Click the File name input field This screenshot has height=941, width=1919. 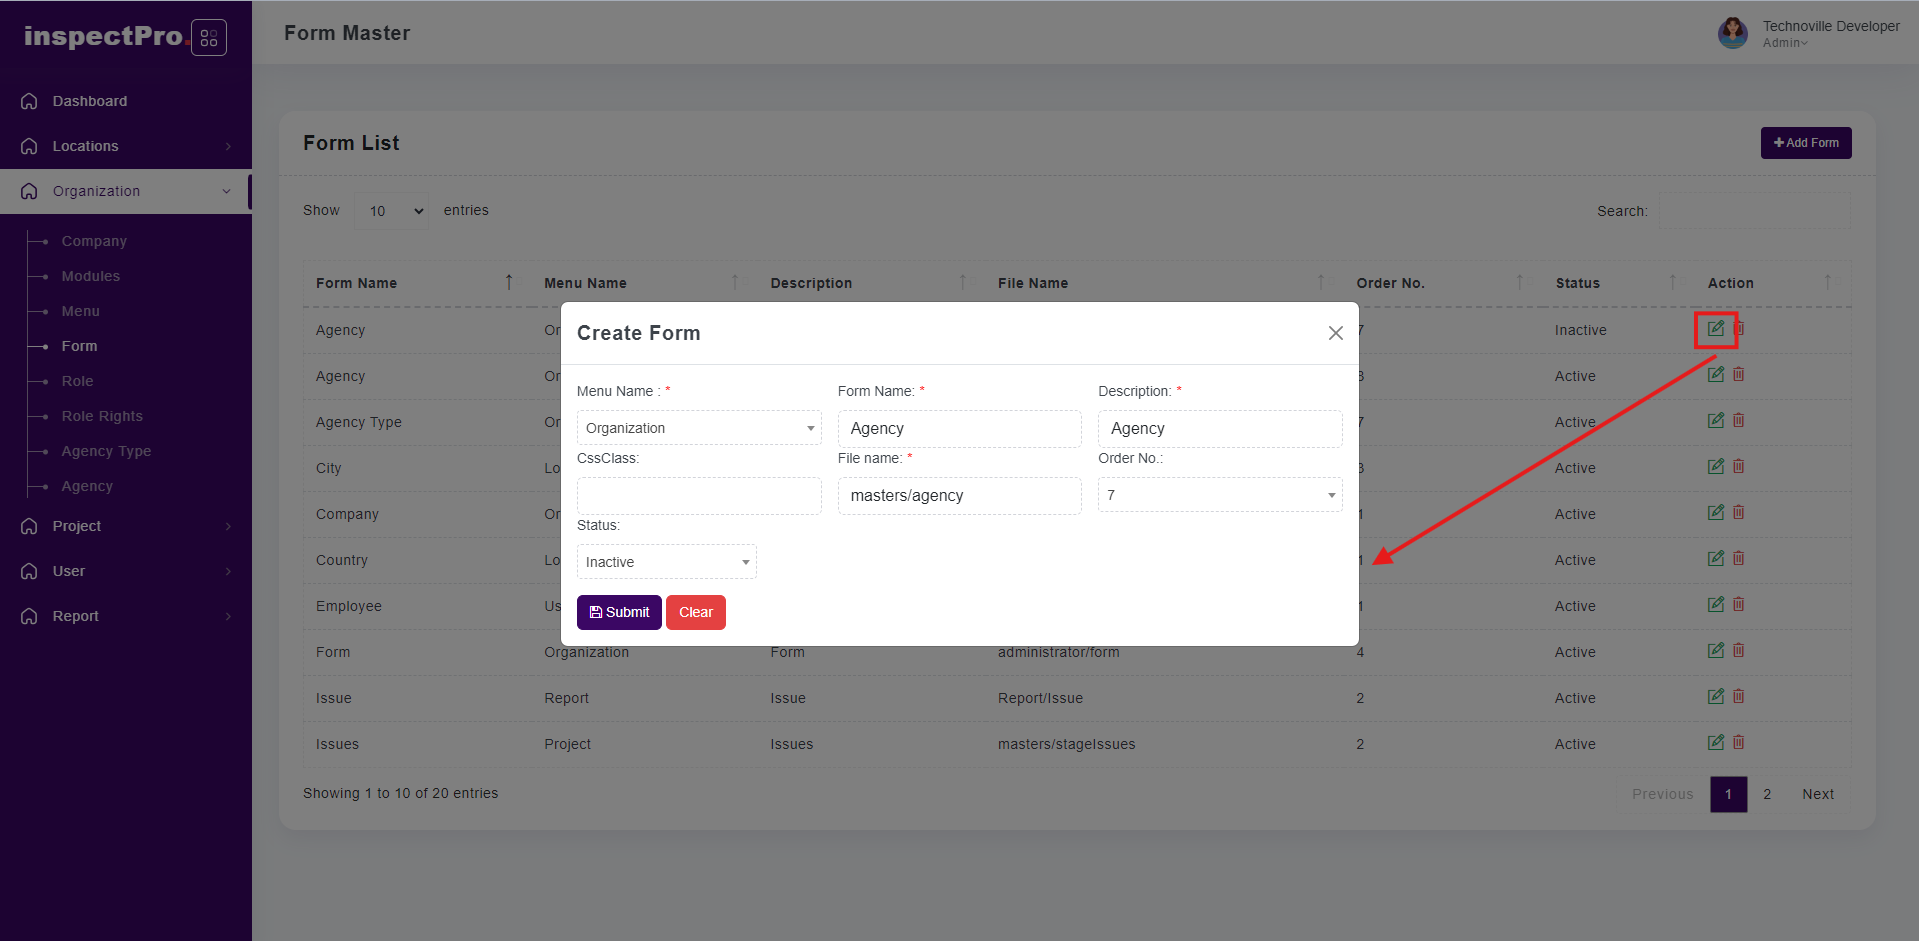click(959, 496)
